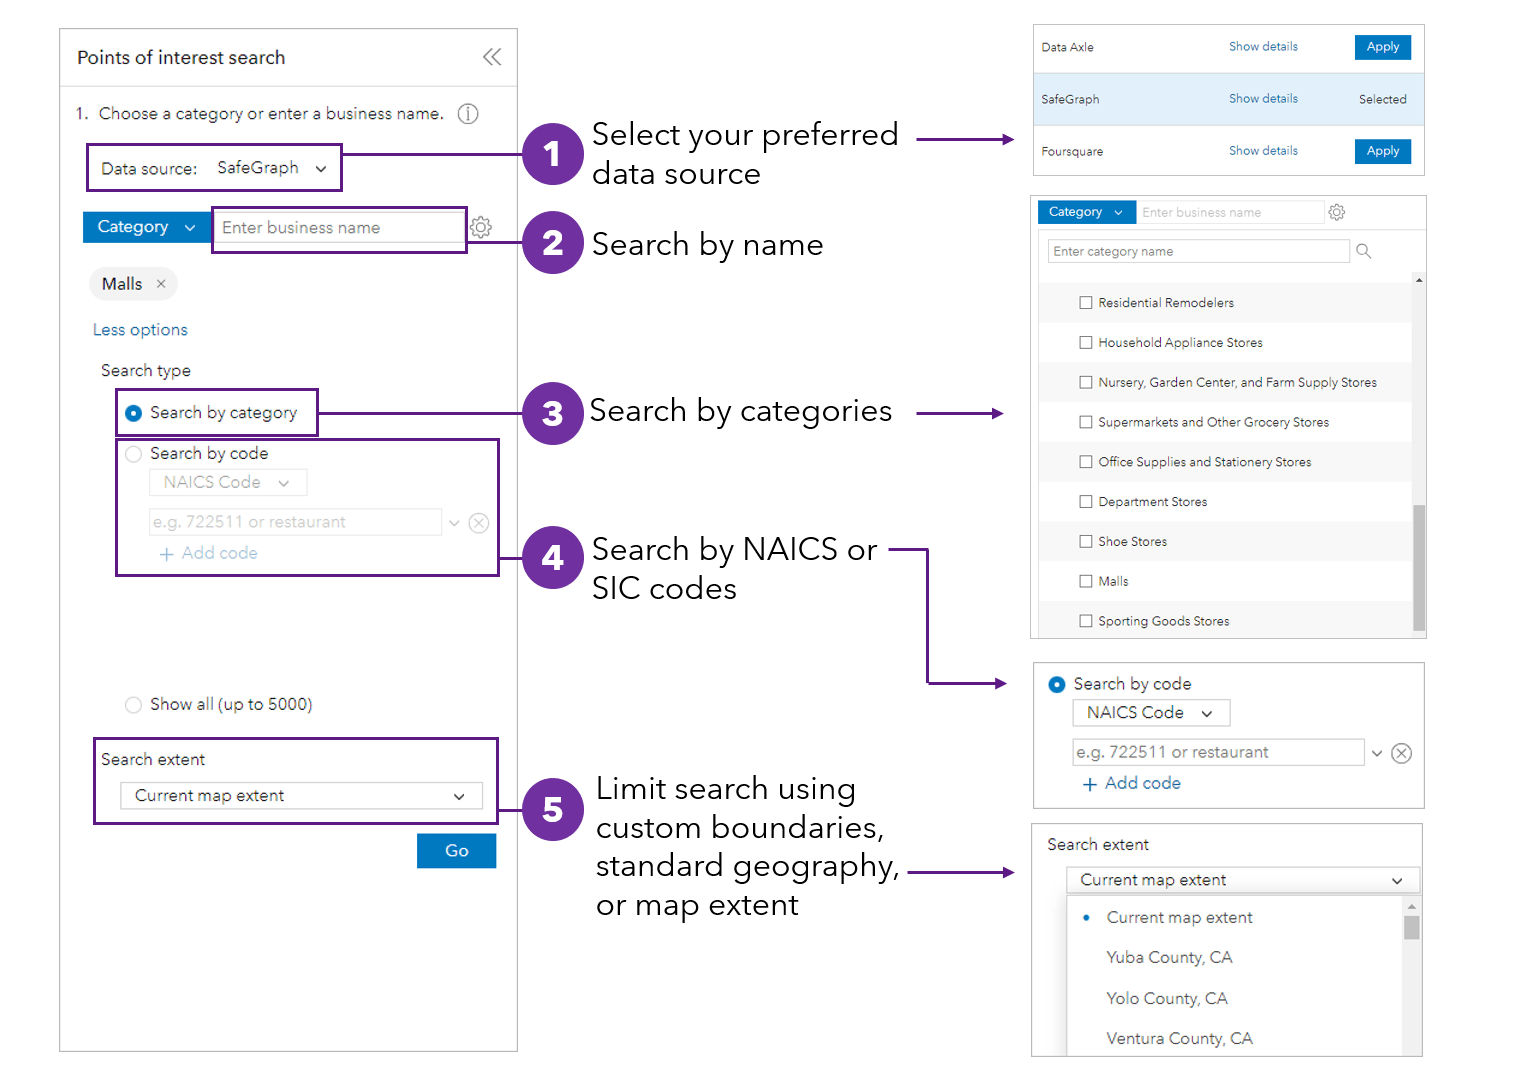This screenshot has width=1513, height=1080.
Task: Click the magnifier icon for category name search
Action: (x=1363, y=251)
